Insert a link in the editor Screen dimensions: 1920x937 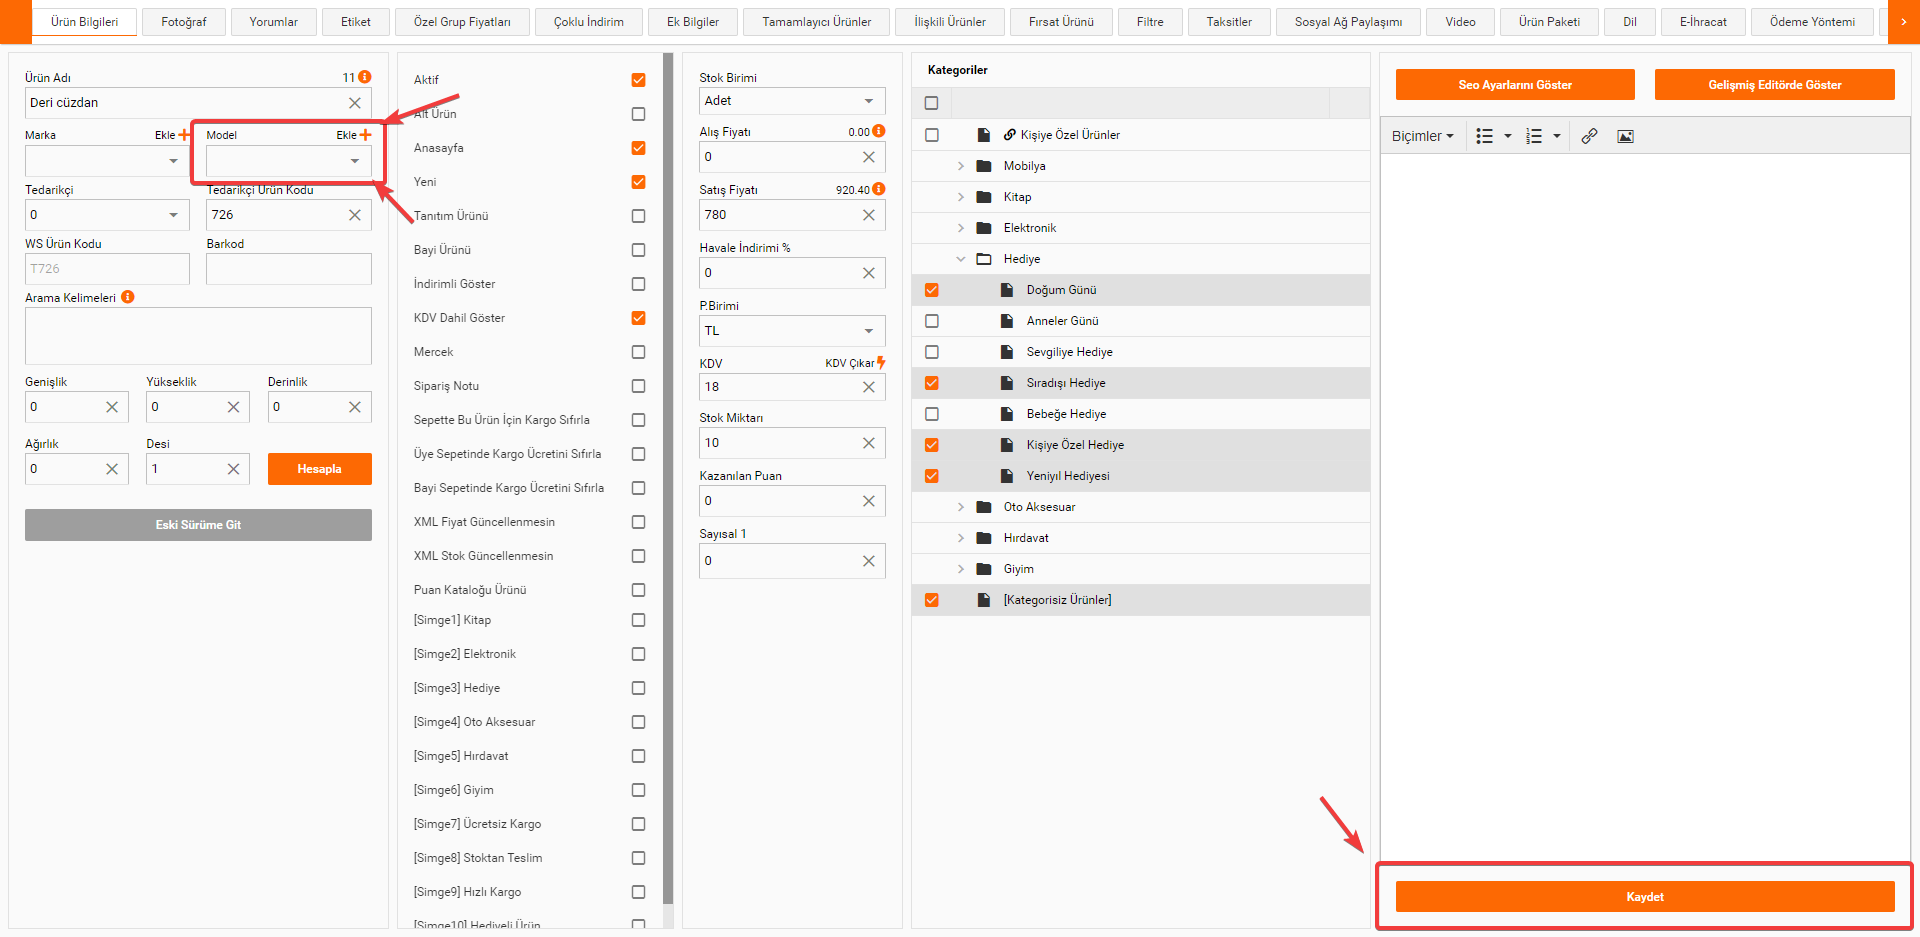tap(1589, 136)
